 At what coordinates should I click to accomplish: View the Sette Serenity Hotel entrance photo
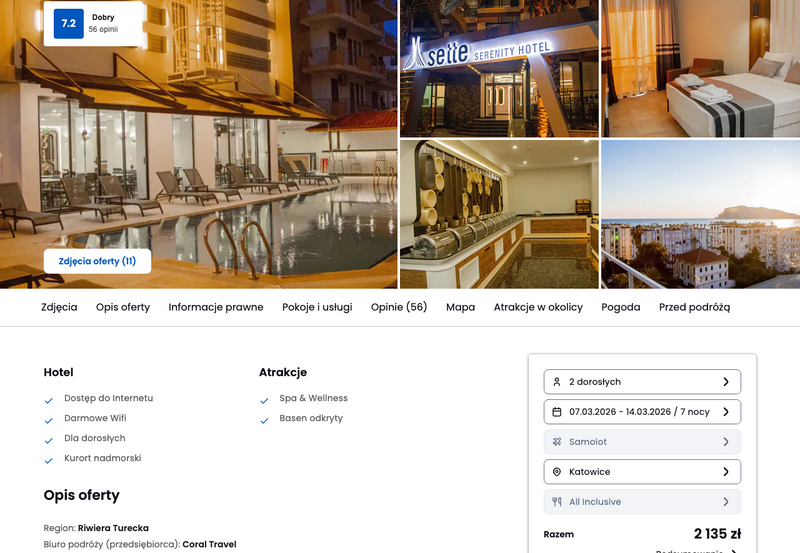tap(499, 68)
